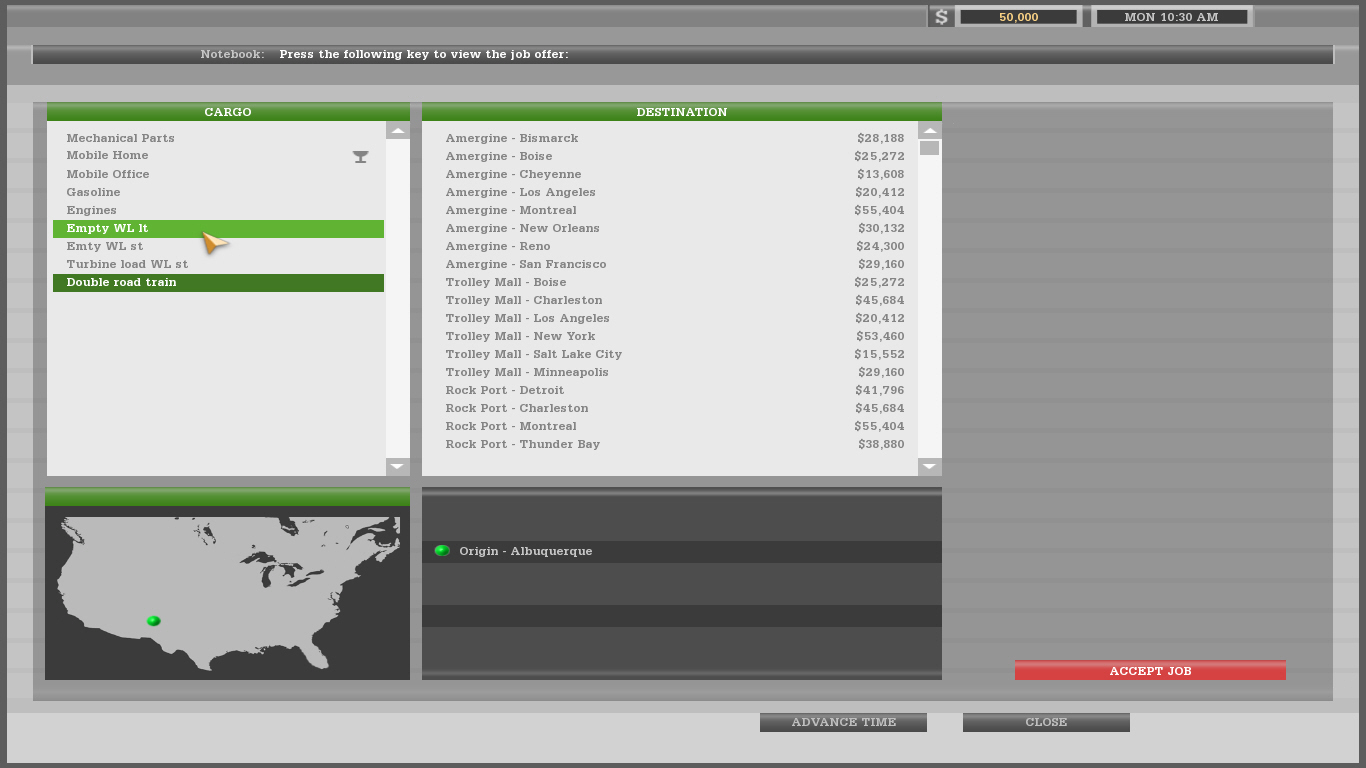Image resolution: width=1366 pixels, height=768 pixels.
Task: Click the dollar sign money icon
Action: (940, 17)
